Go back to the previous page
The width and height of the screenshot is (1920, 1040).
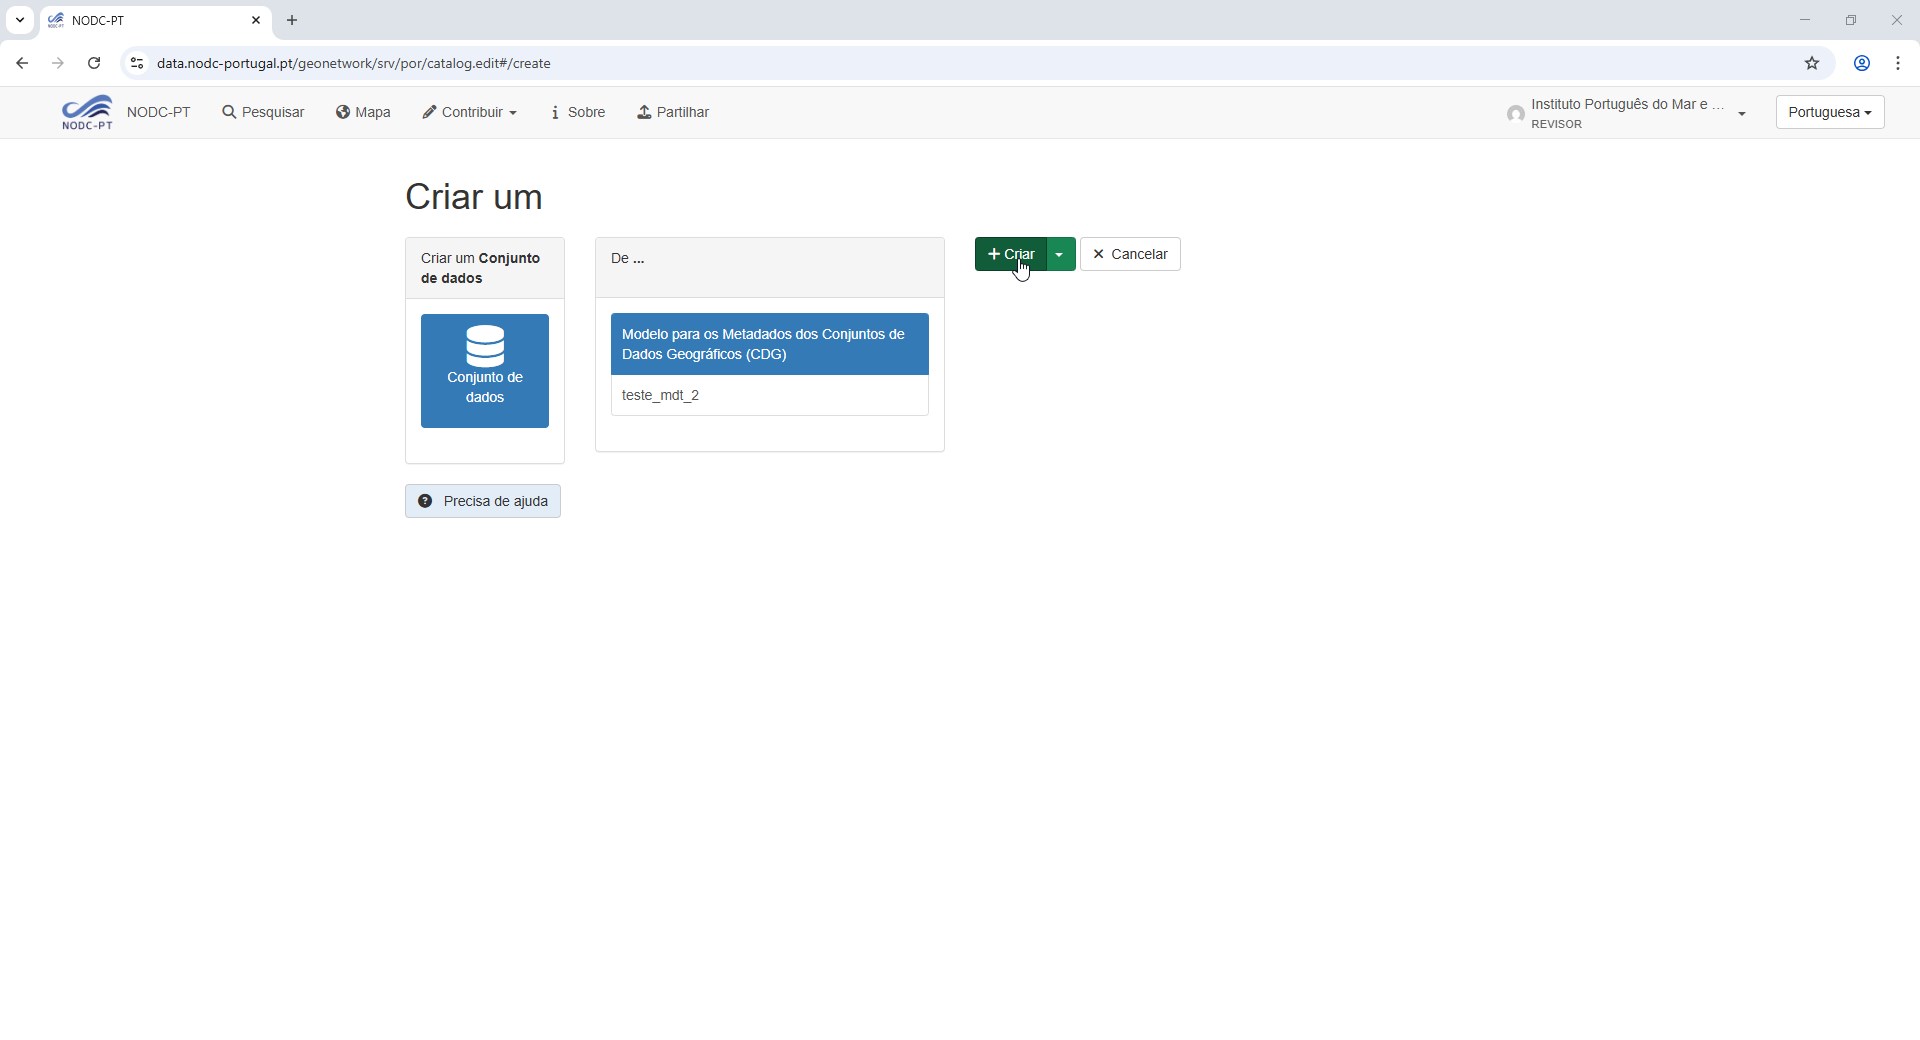22,63
